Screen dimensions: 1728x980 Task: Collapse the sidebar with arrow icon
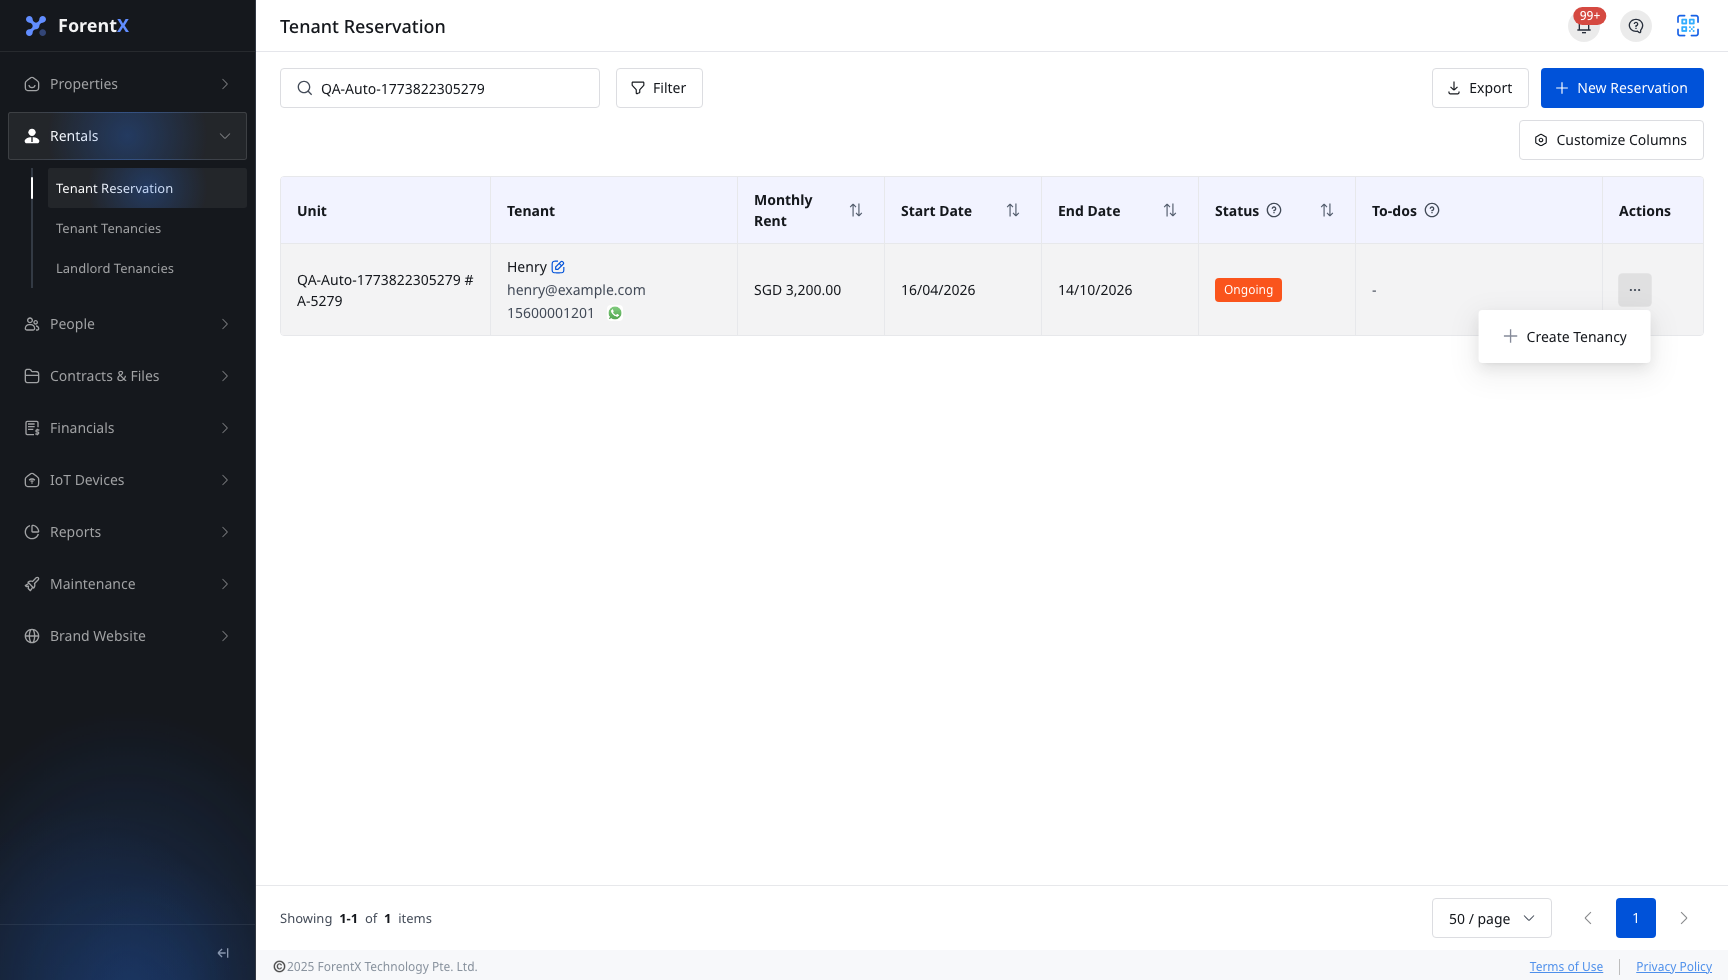[x=223, y=953]
